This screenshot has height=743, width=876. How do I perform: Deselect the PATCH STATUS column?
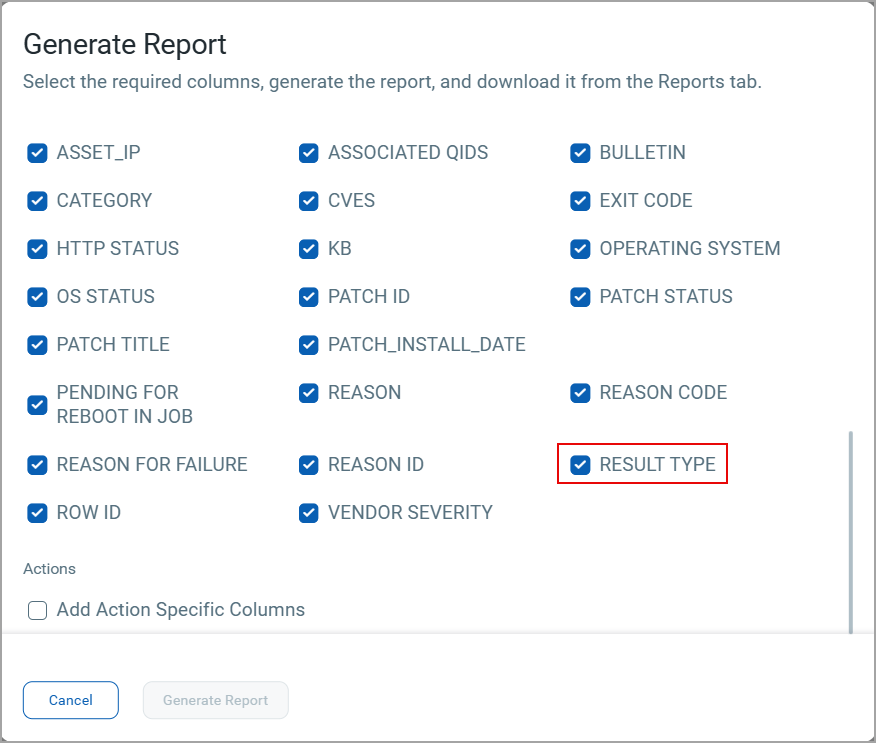click(580, 297)
